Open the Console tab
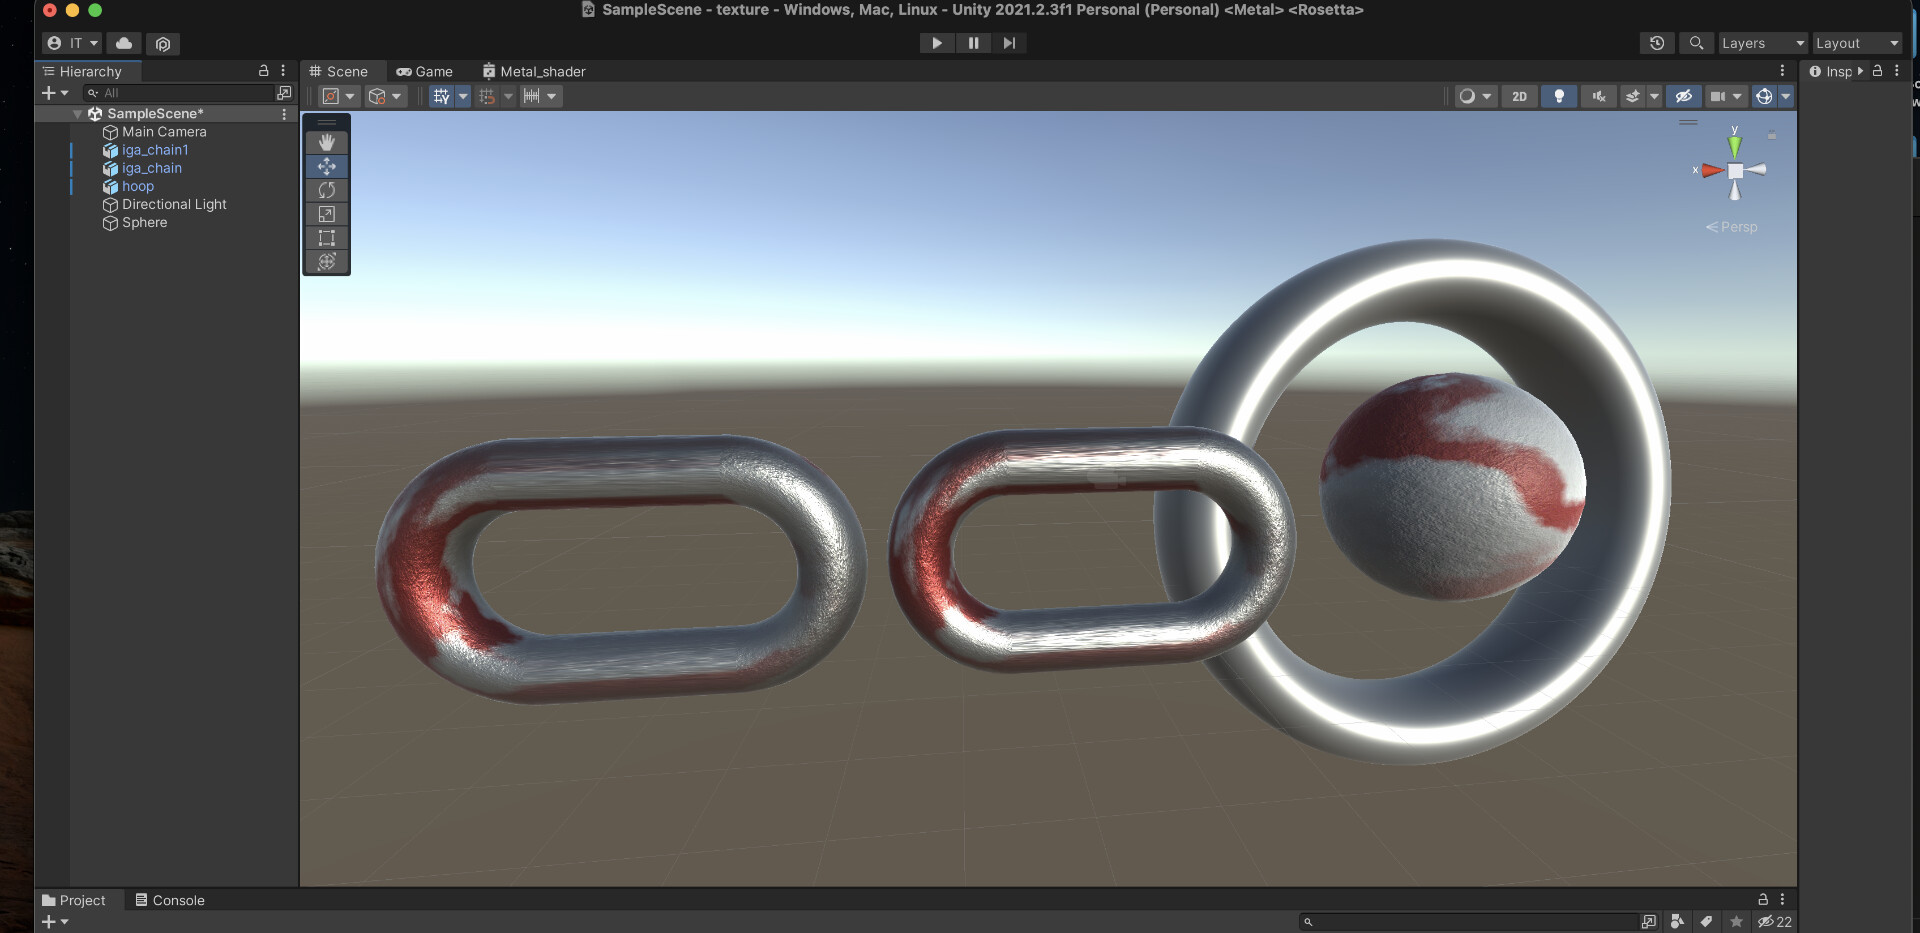The width and height of the screenshot is (1920, 933). (170, 900)
